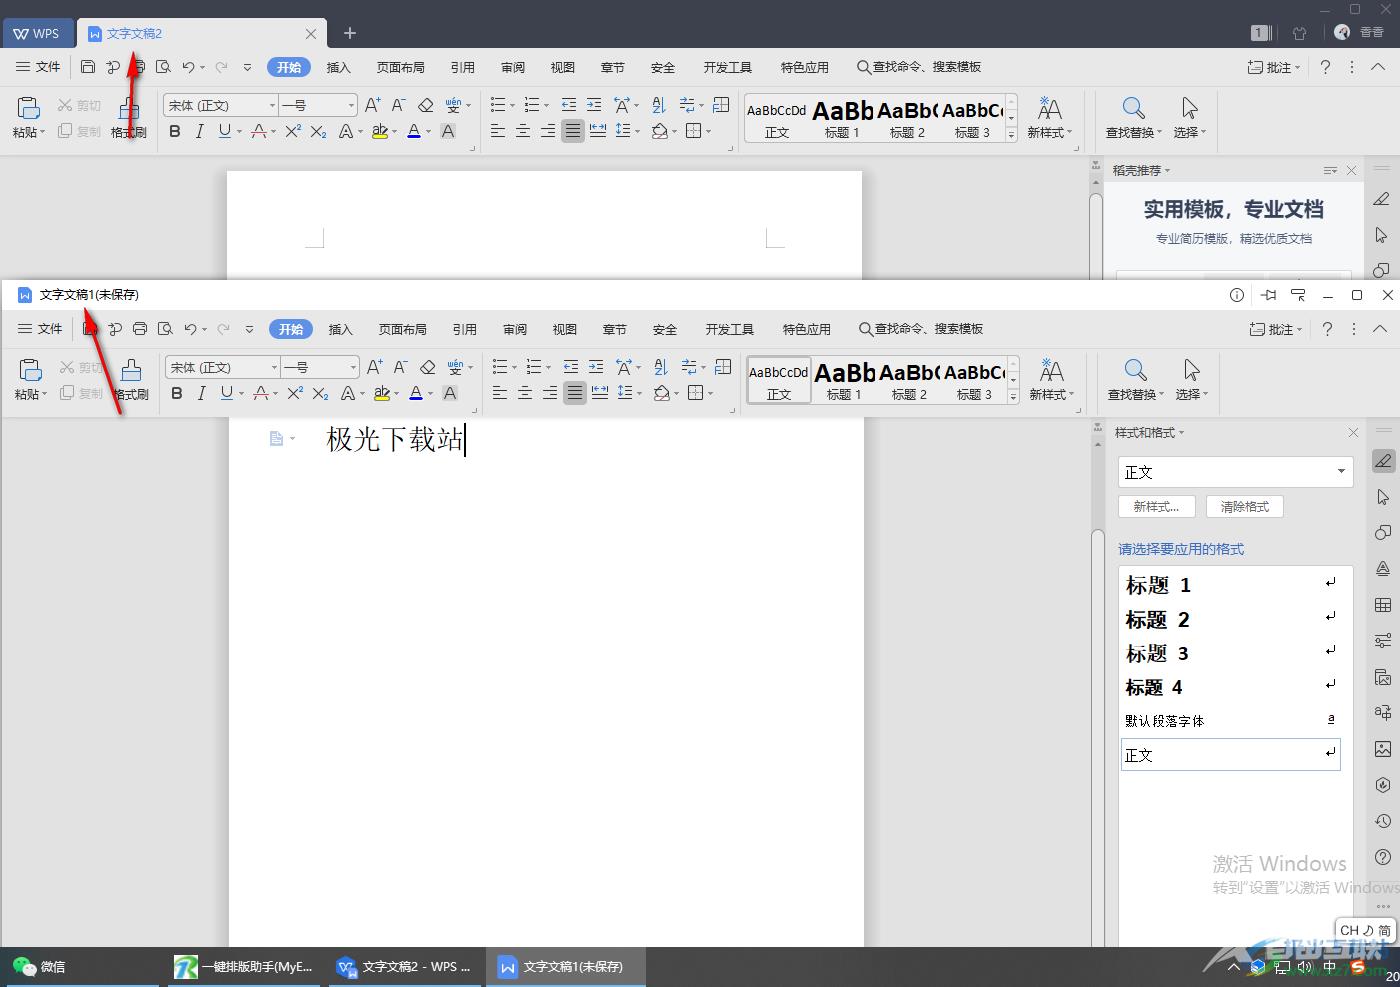Toggle Bold in 文字文稿1 ribbon
The height and width of the screenshot is (987, 1400).
(177, 393)
